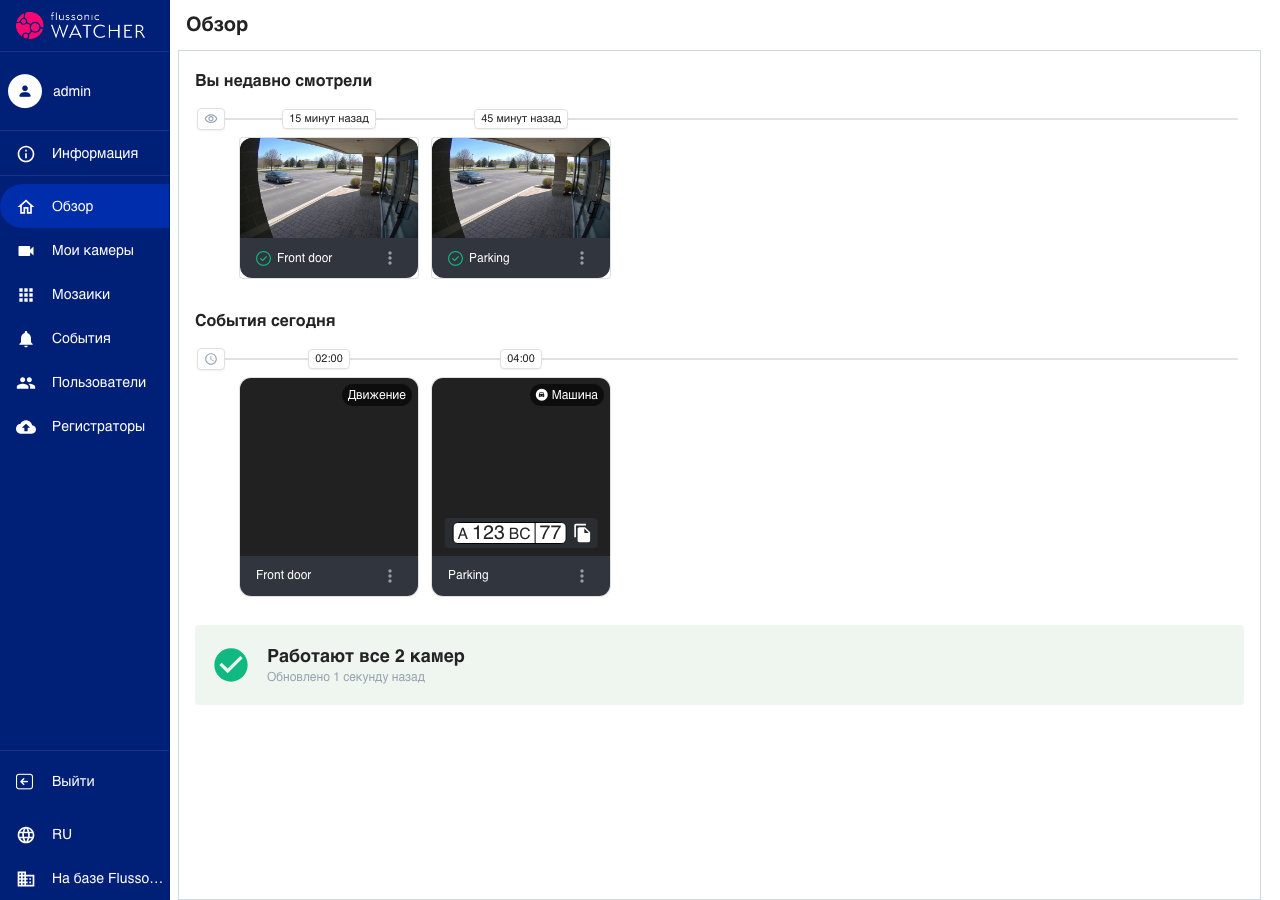Open Front door camera preview thumbnail
The image size is (1280, 900).
point(329,188)
